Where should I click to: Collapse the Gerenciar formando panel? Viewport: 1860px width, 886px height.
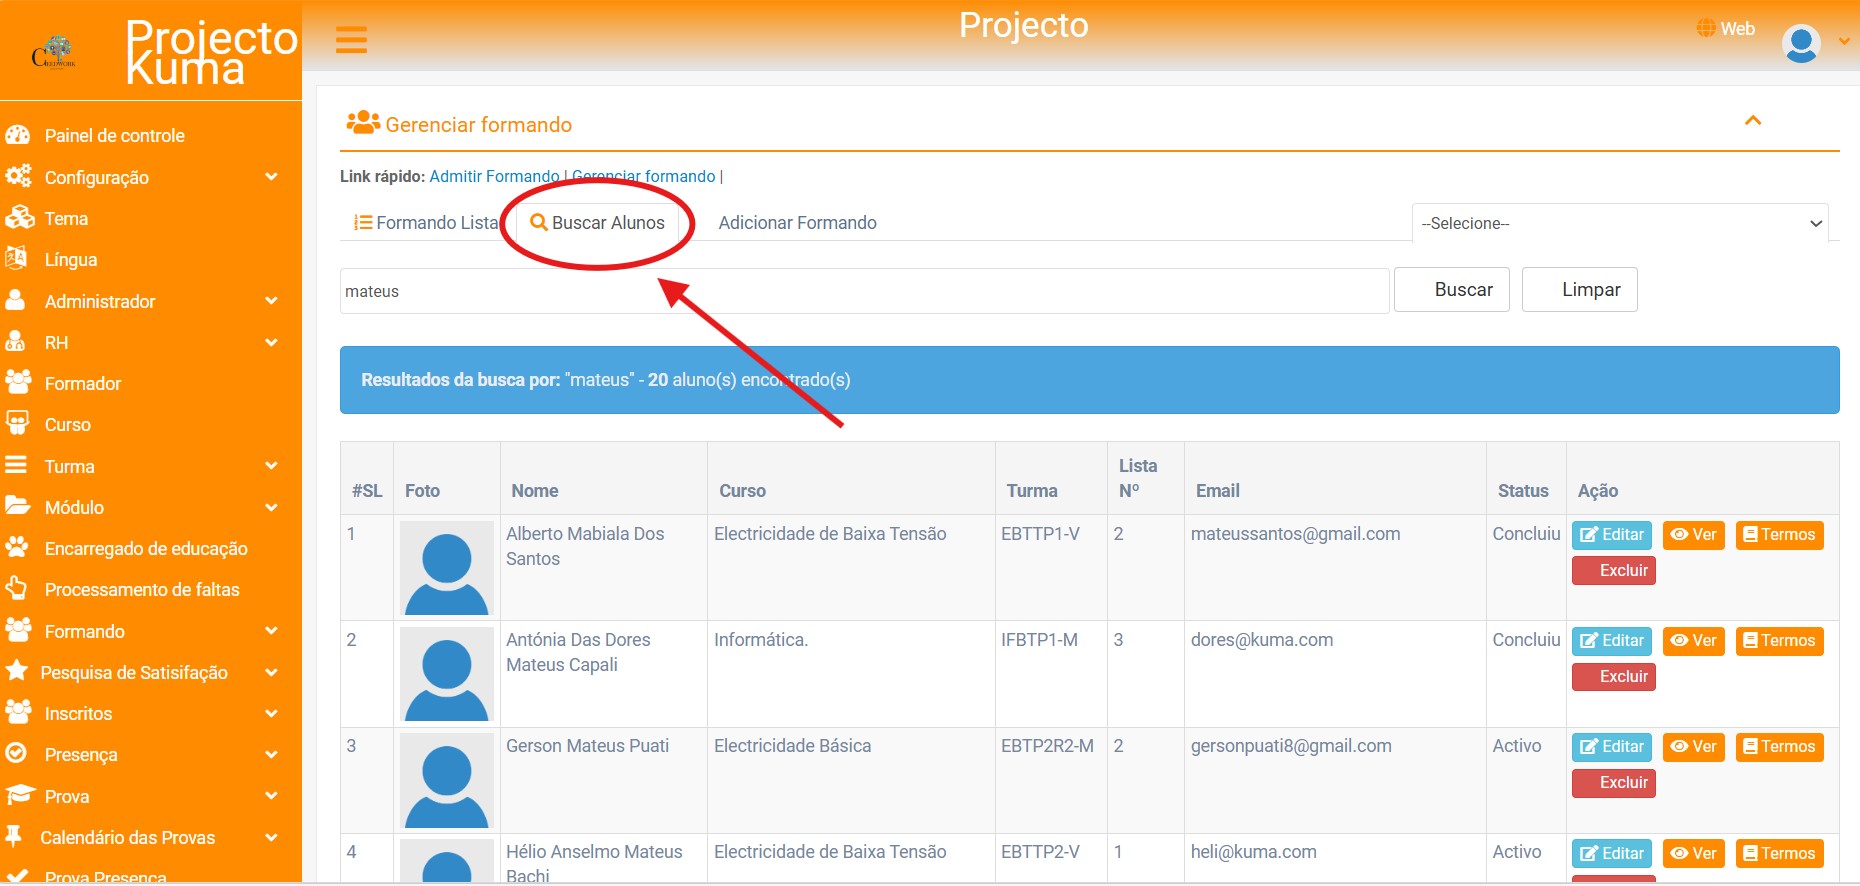[1752, 121]
